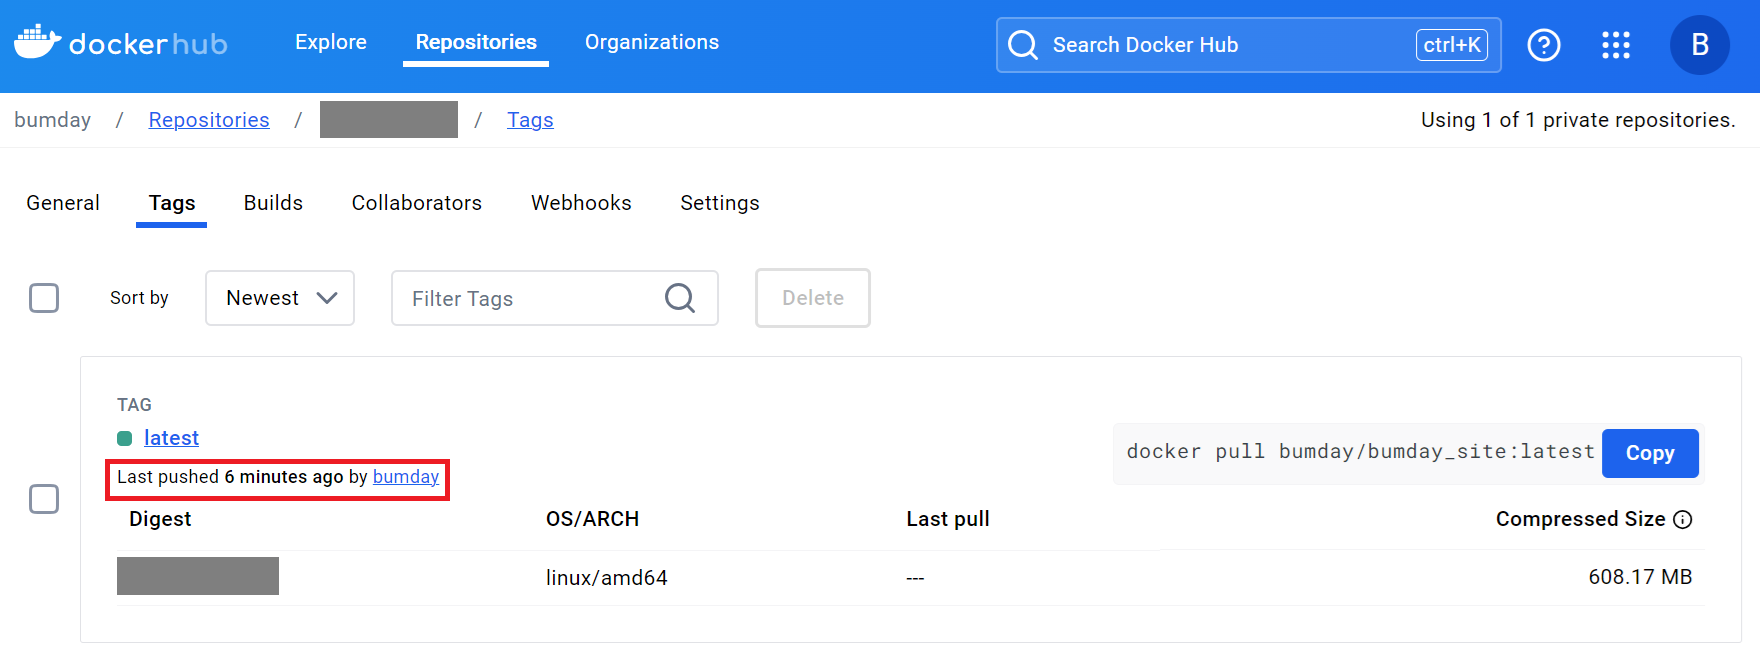Select the Tags tab
Viewport: 1760px width, 652px height.
[x=172, y=203]
